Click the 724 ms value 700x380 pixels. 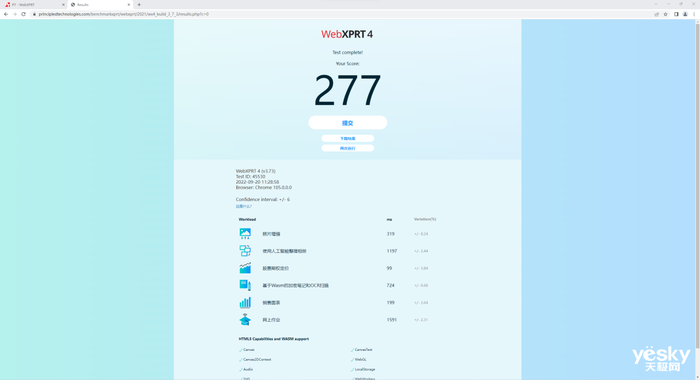coord(391,285)
